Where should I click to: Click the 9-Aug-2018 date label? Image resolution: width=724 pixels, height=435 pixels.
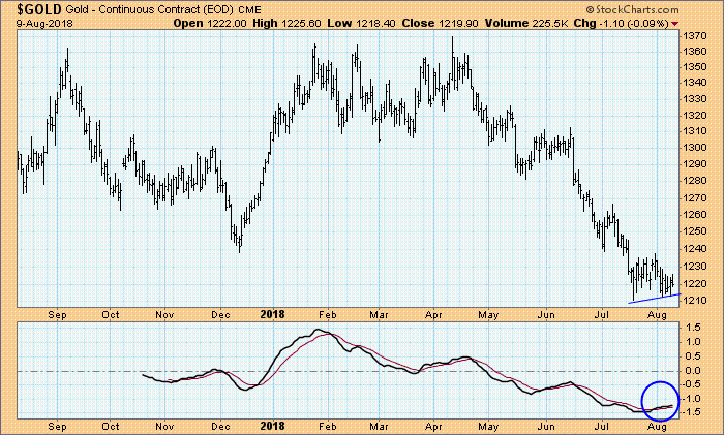pyautogui.click(x=32, y=22)
